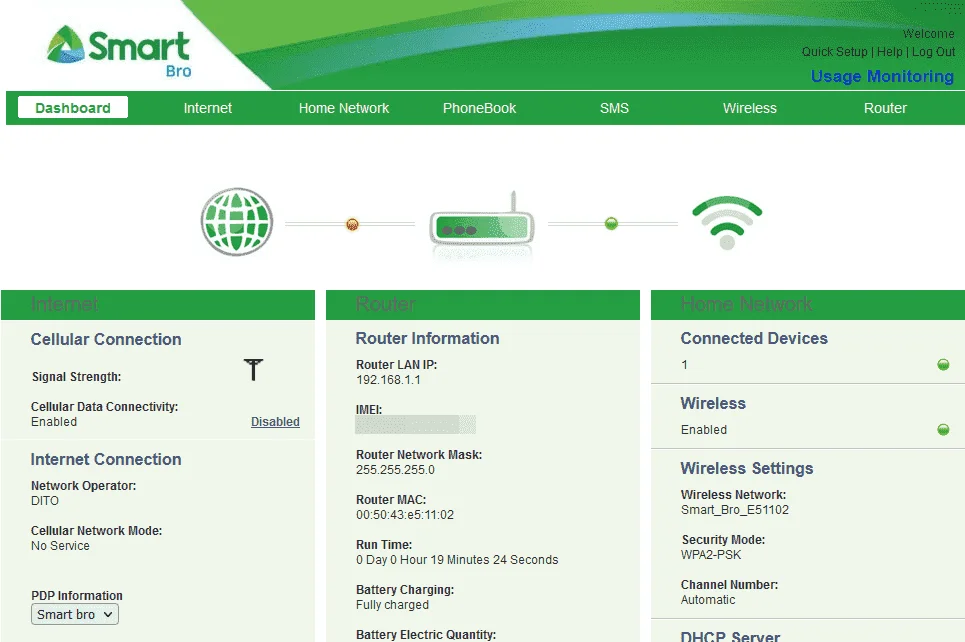Click the Automatic channel number value

tap(708, 600)
